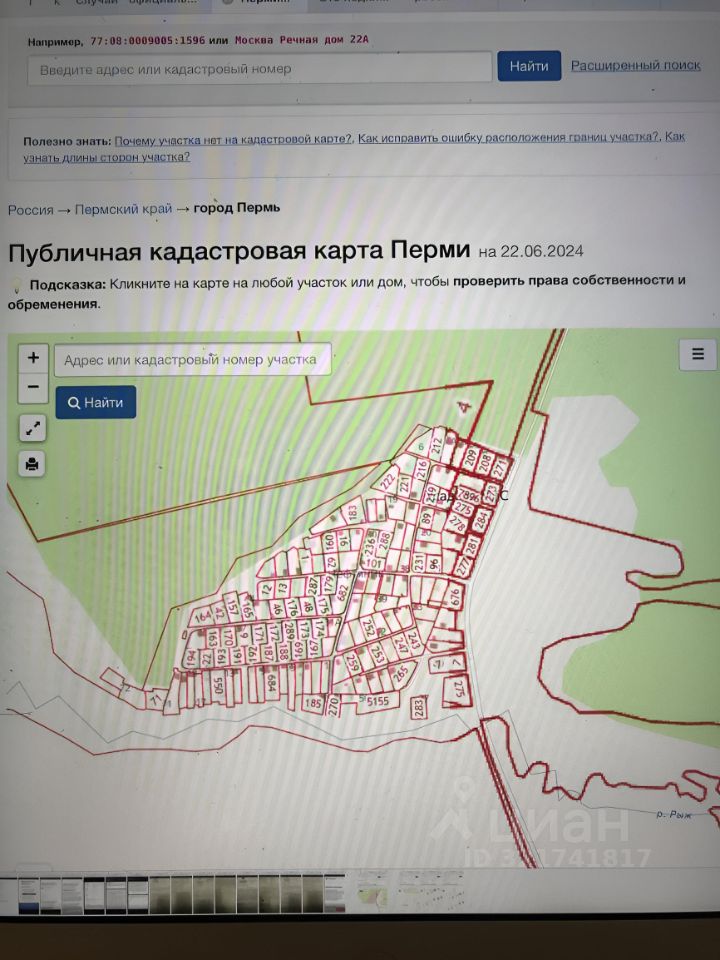Select parcel 288 on the map
The image size is (720, 960).
tap(384, 541)
